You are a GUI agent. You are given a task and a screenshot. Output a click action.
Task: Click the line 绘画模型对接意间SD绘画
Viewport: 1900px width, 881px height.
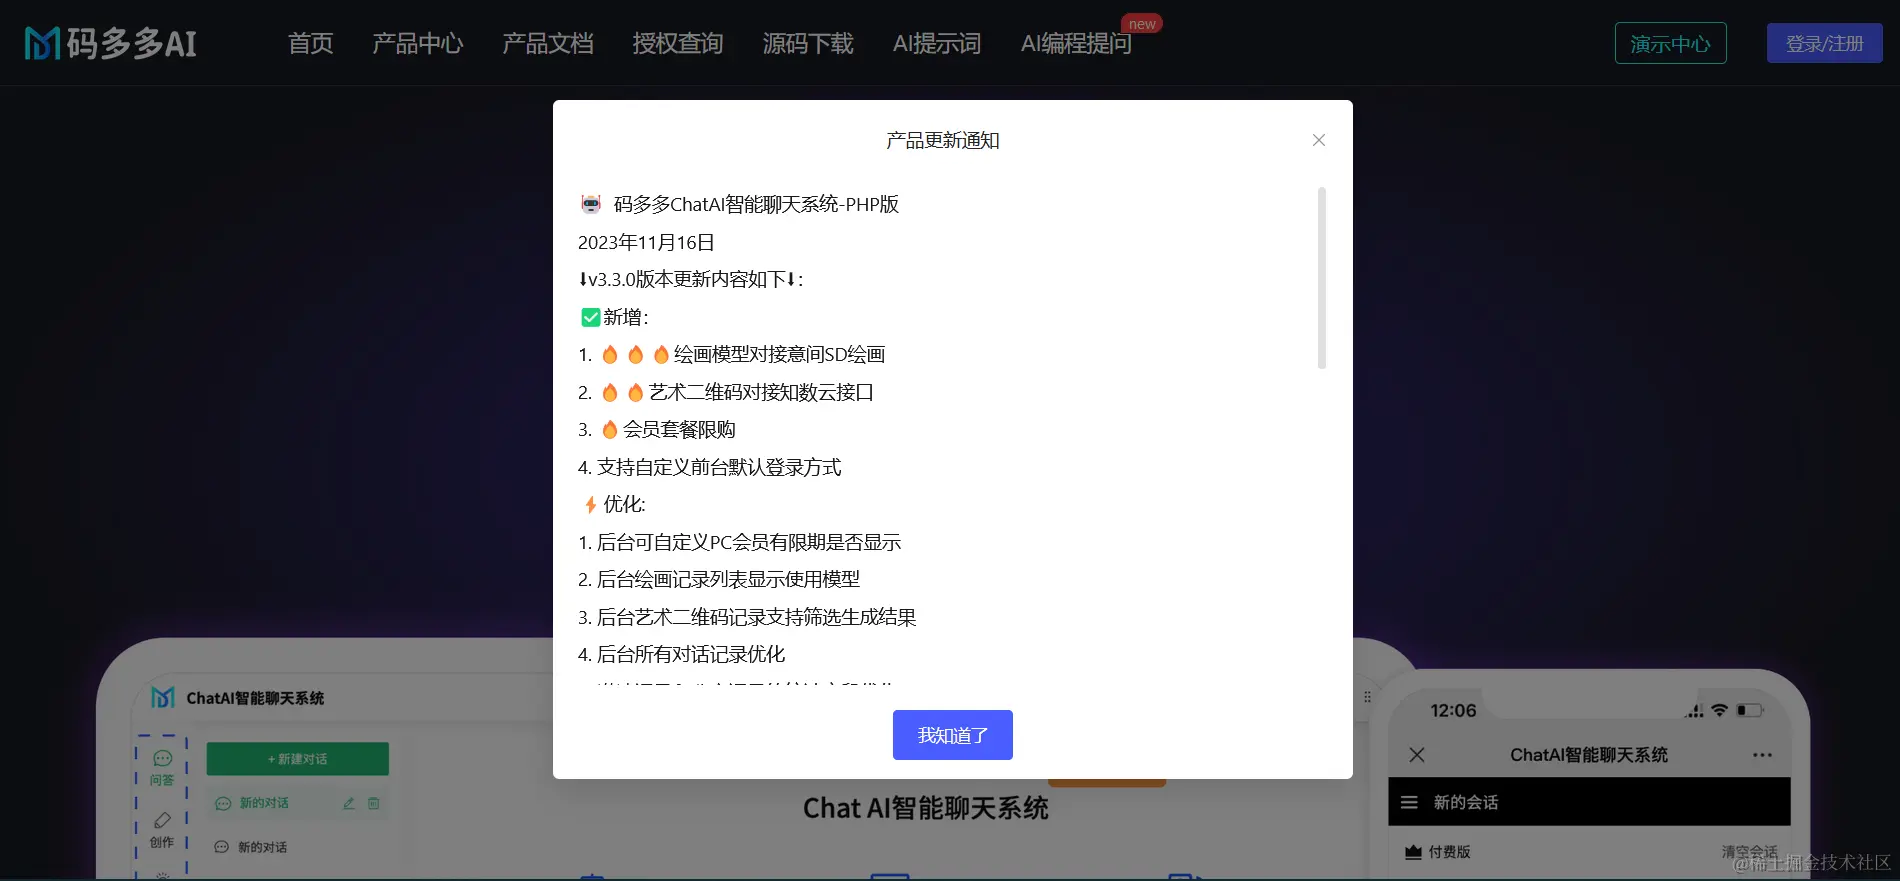732,354
